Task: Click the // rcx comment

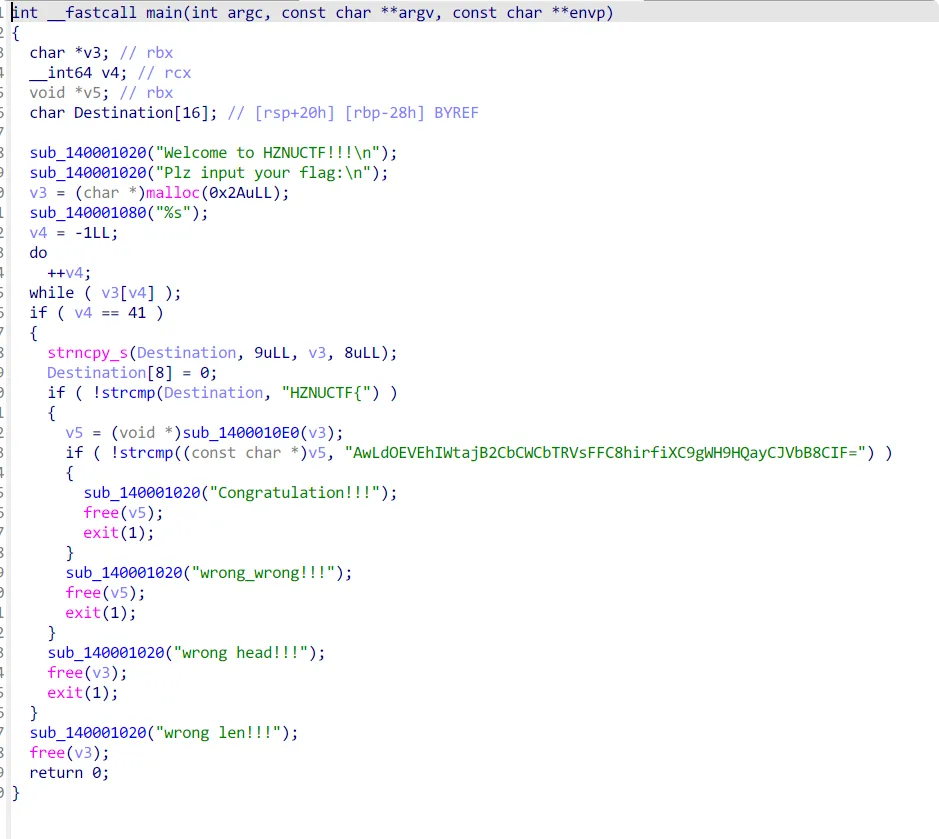Action: click(x=164, y=73)
